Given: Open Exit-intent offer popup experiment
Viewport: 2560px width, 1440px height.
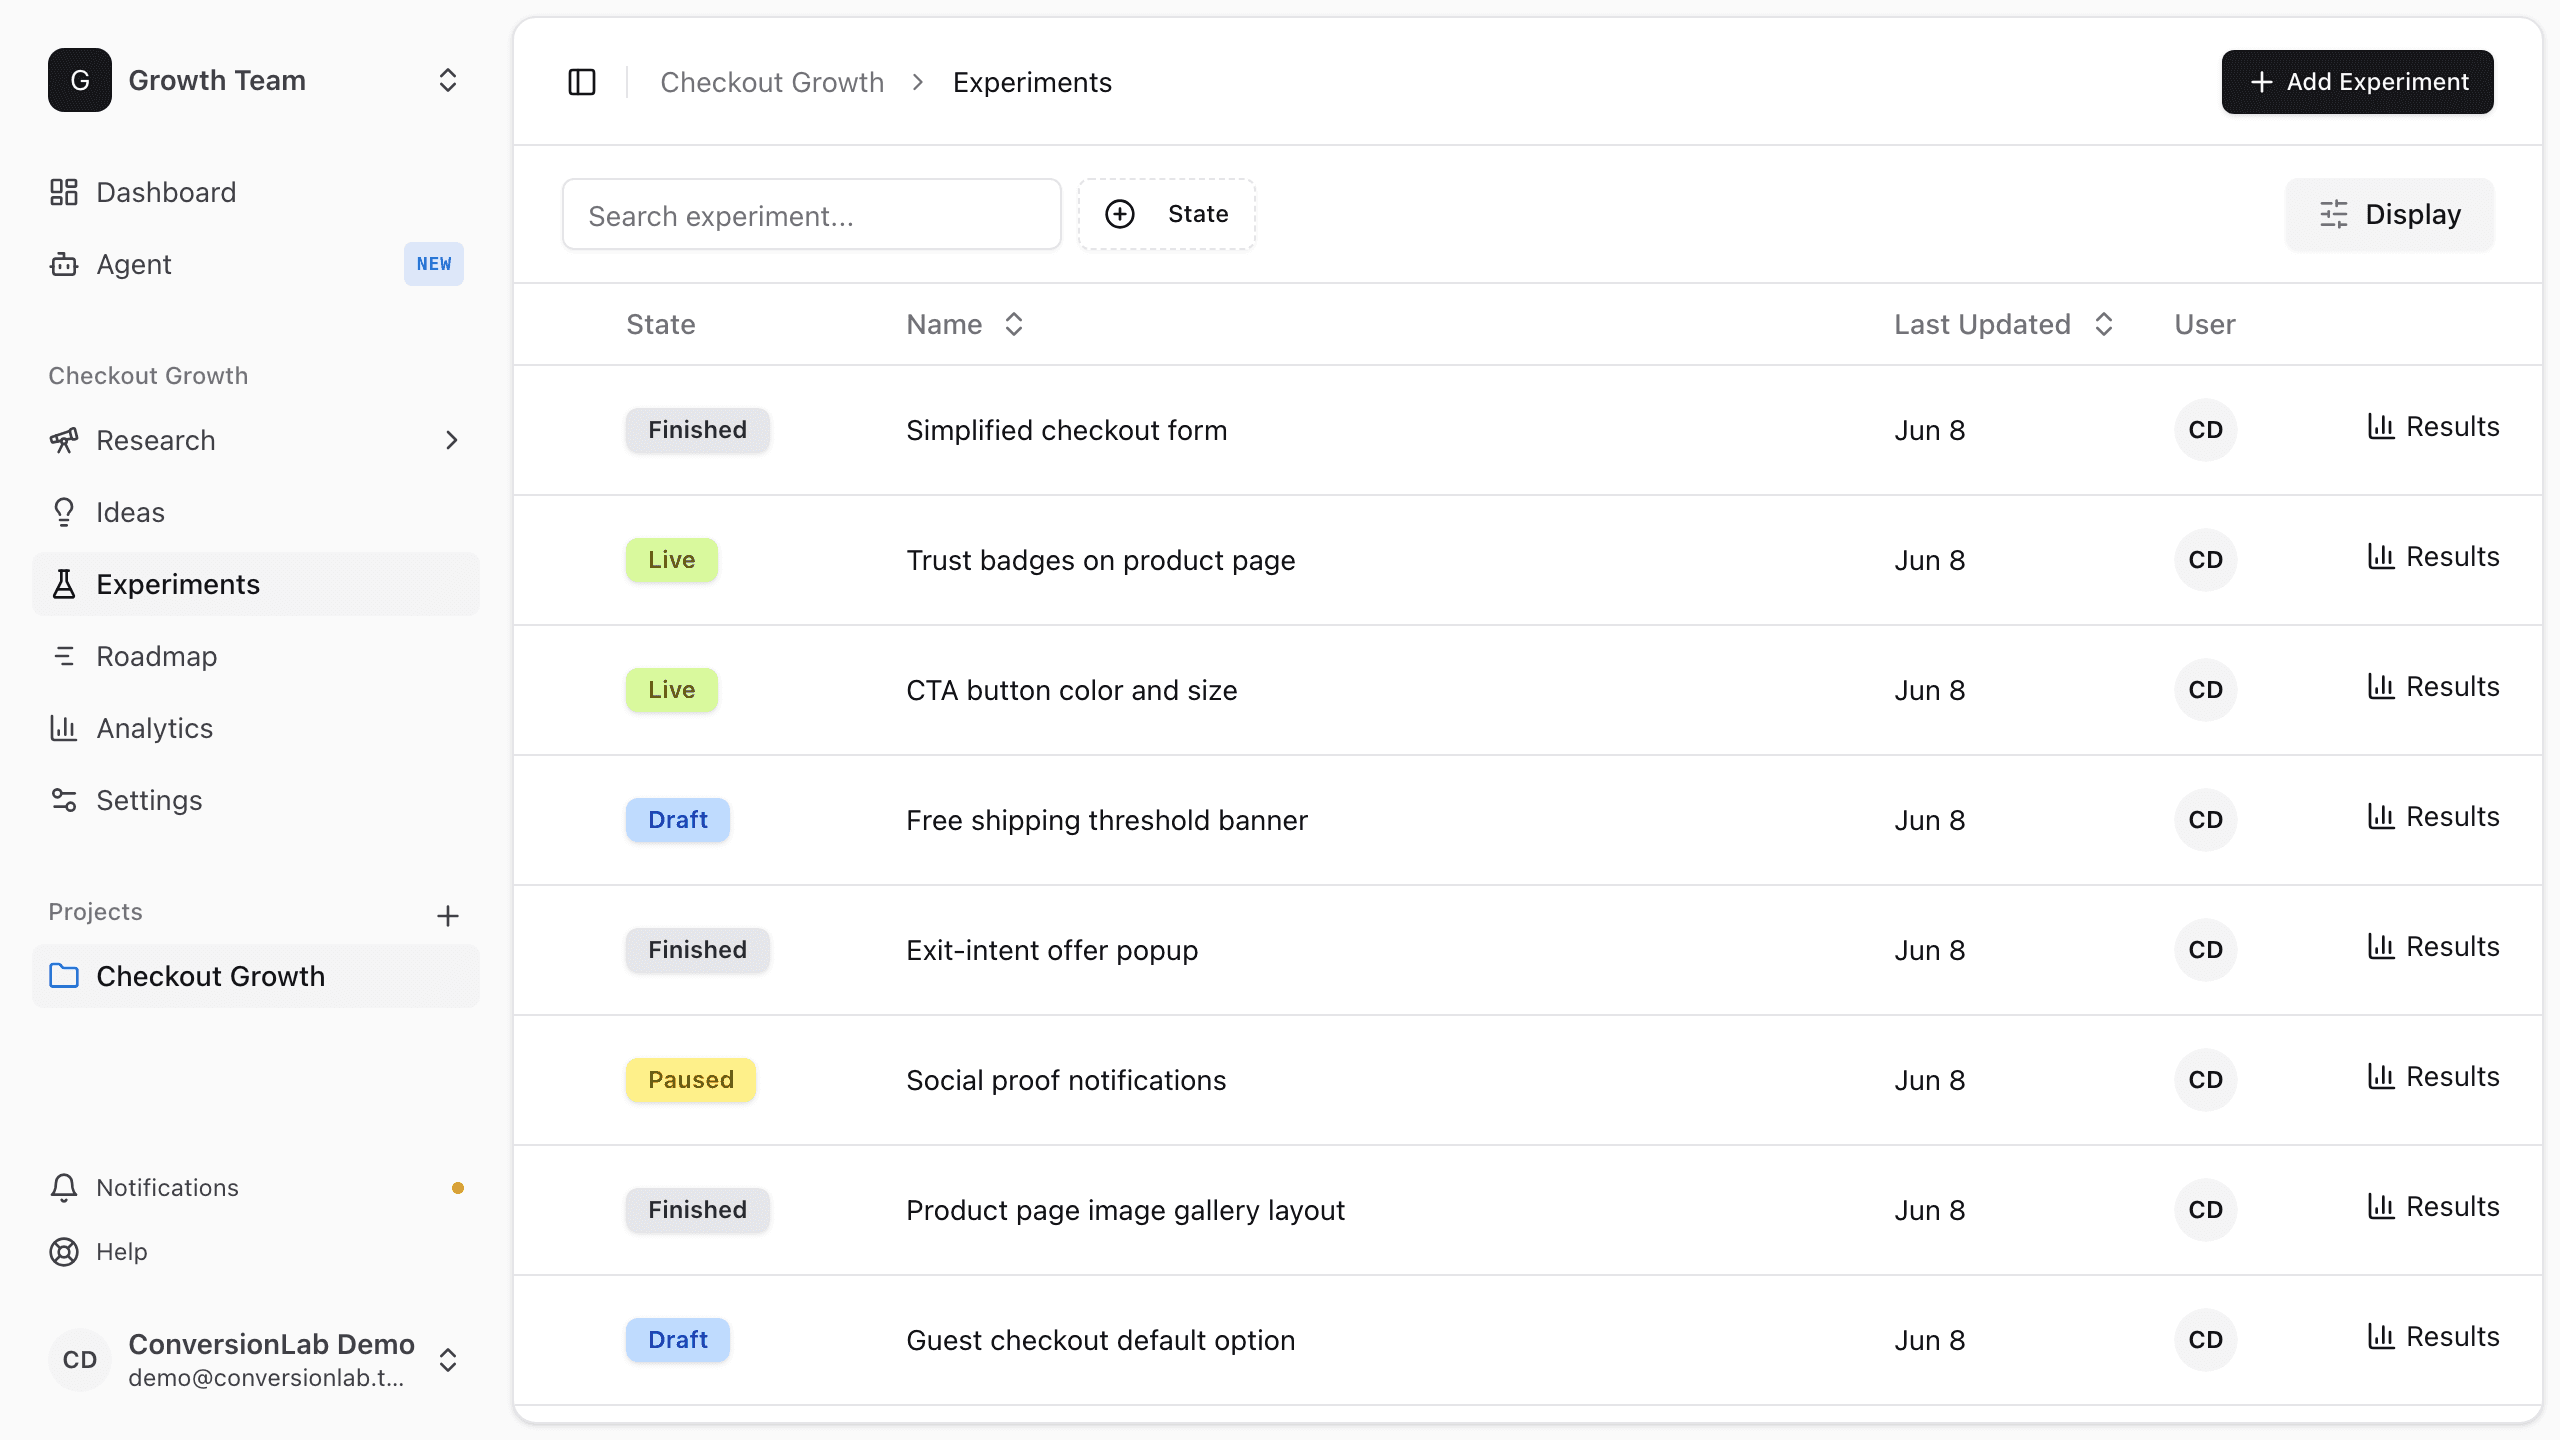Looking at the screenshot, I should pos(1052,950).
